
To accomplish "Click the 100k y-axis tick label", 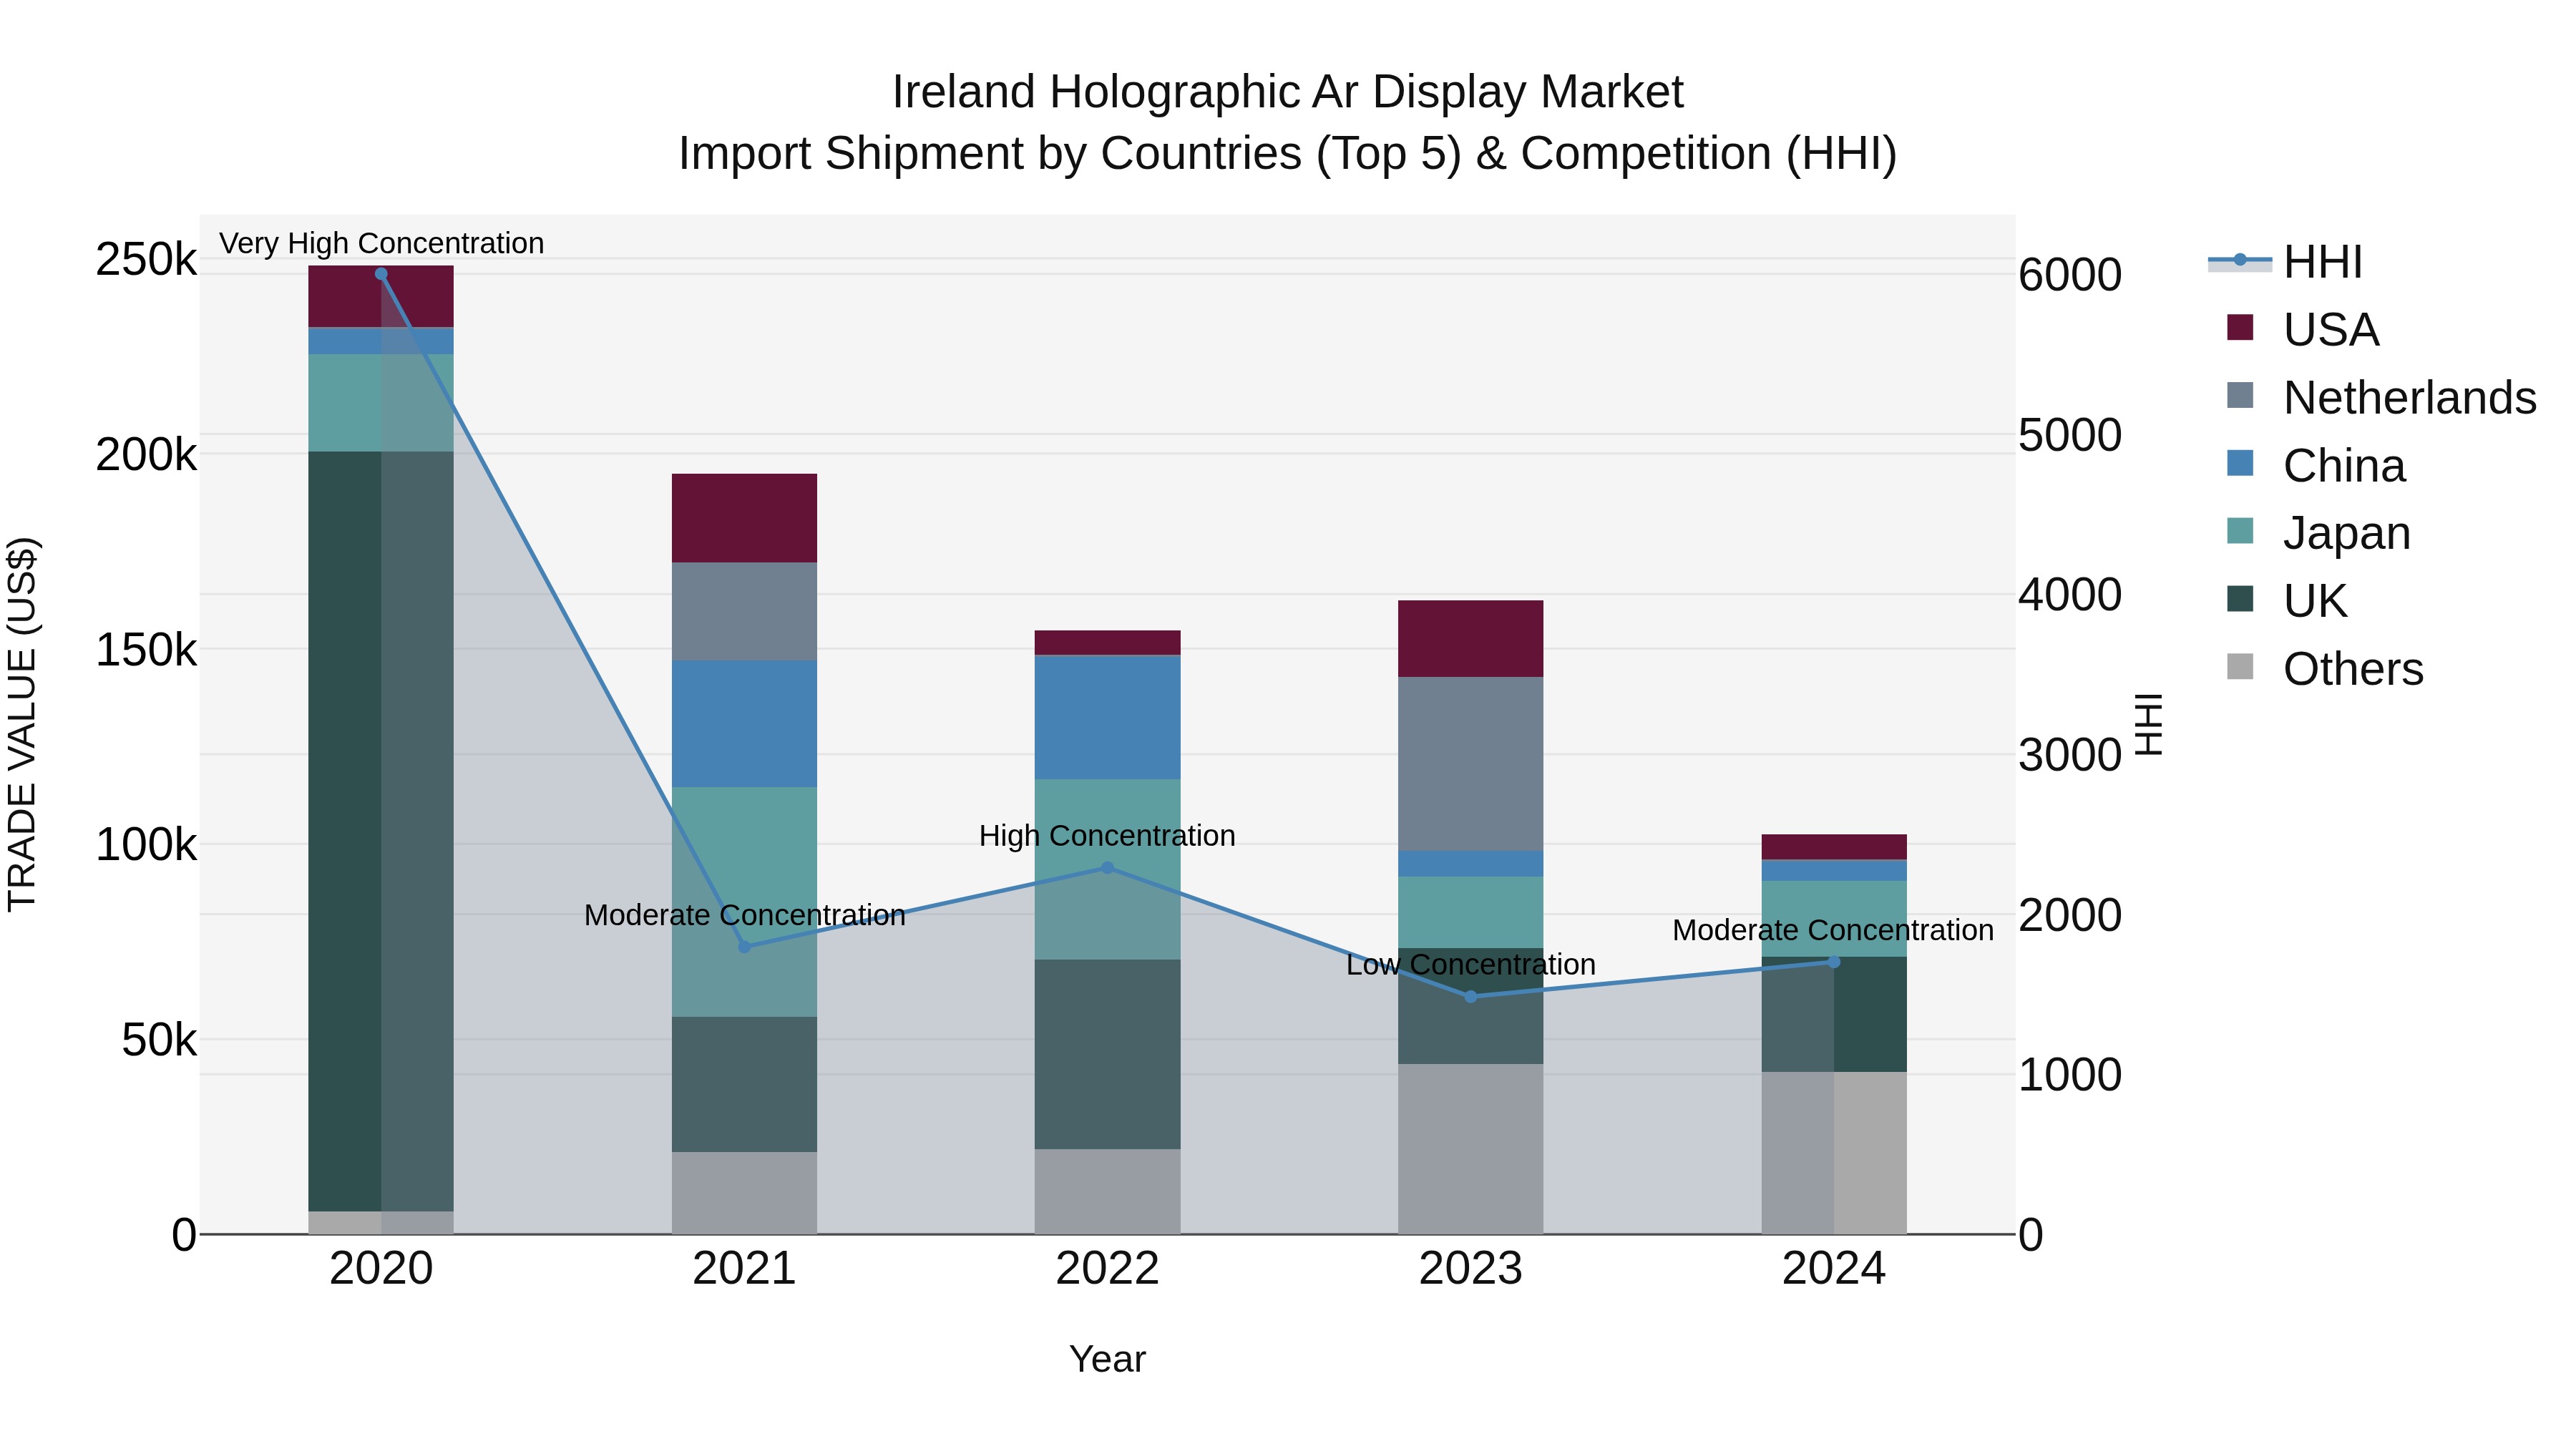I will (146, 845).
